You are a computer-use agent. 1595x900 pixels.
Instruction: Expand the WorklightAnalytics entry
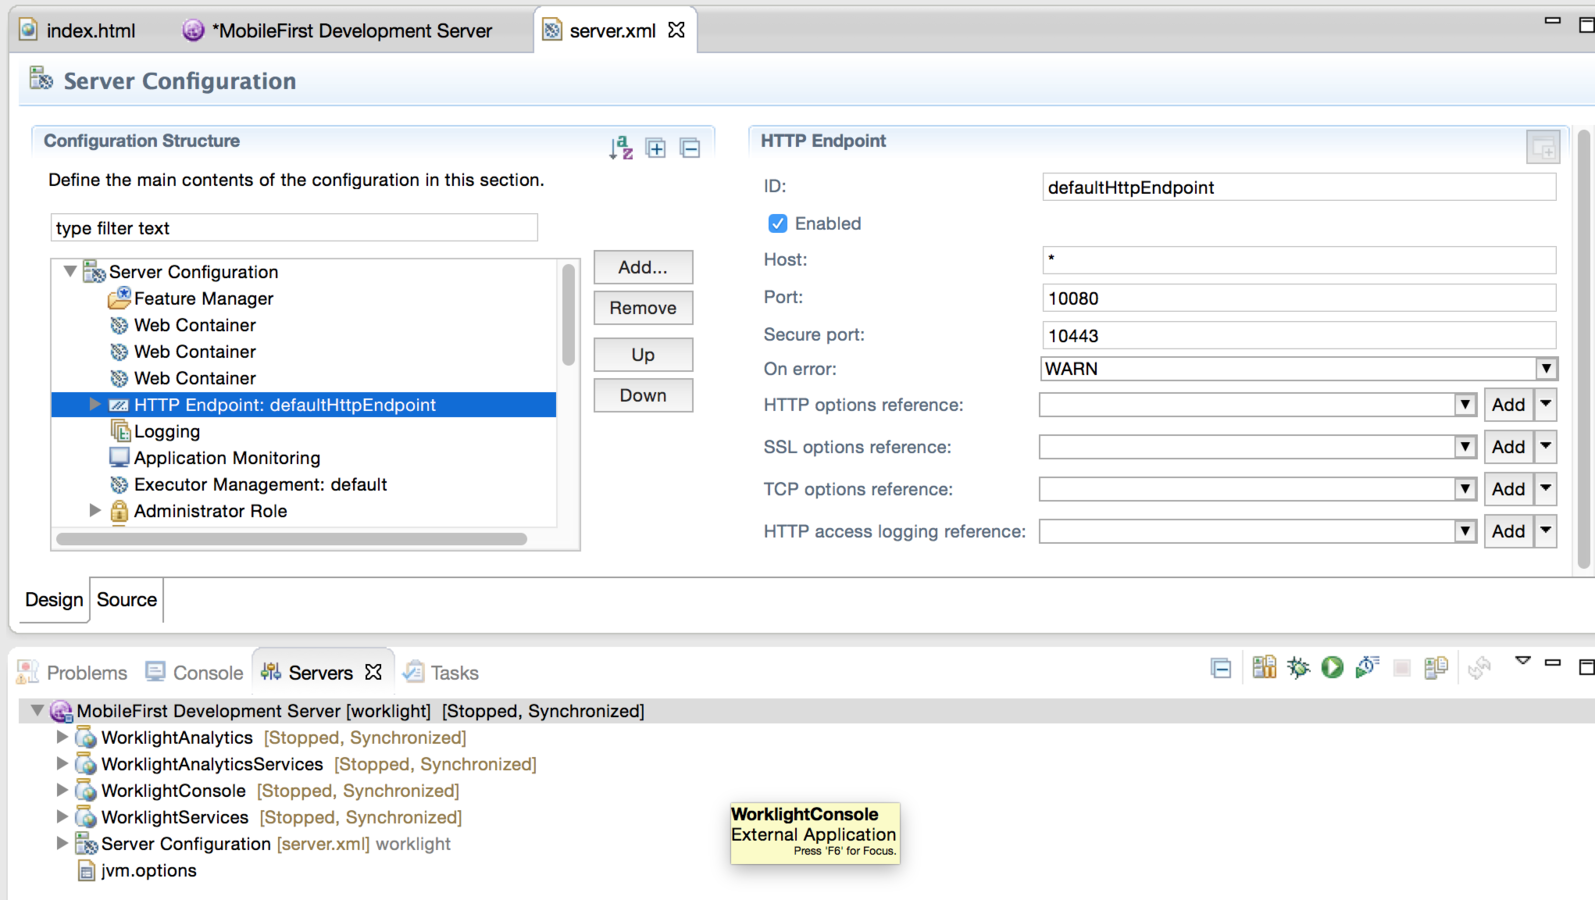(x=62, y=737)
